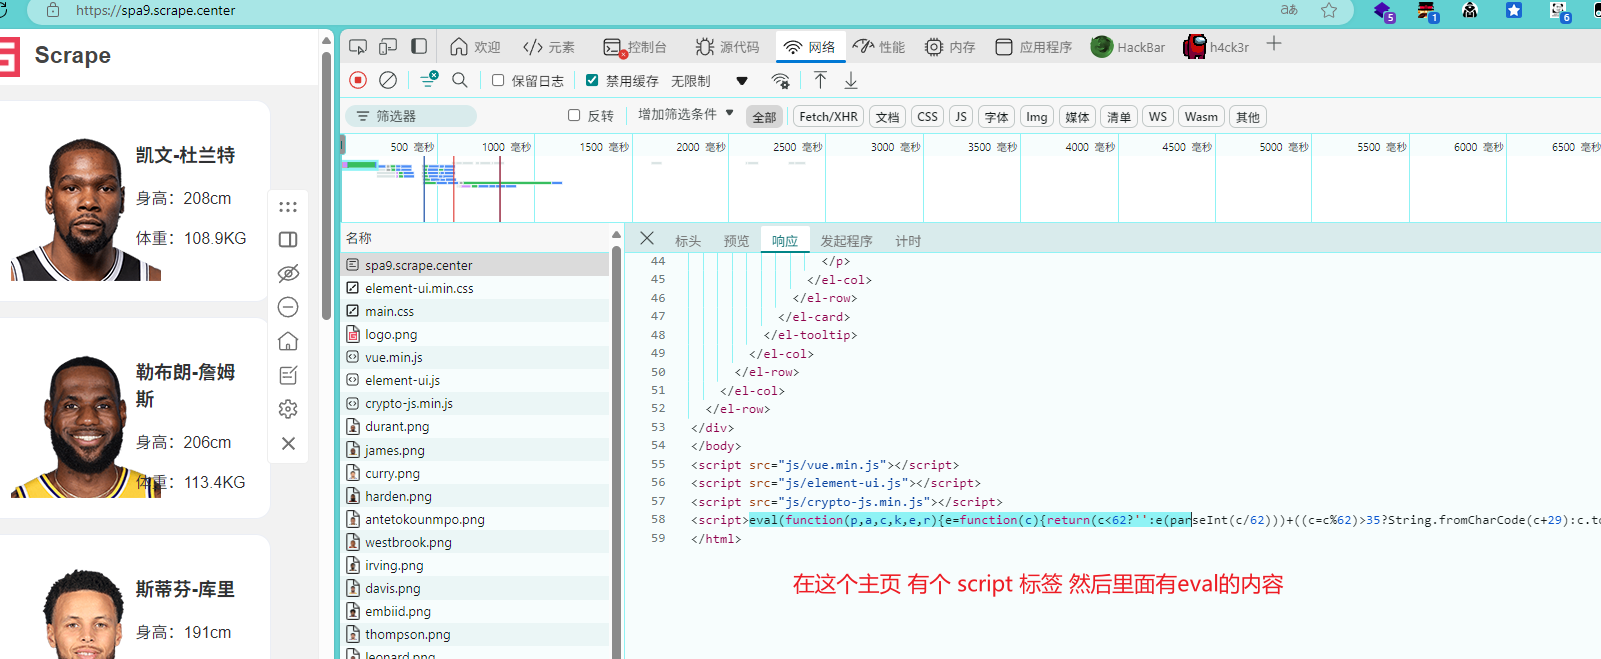The height and width of the screenshot is (659, 1601).
Task: Filter by Wasm type
Action: tap(1201, 117)
